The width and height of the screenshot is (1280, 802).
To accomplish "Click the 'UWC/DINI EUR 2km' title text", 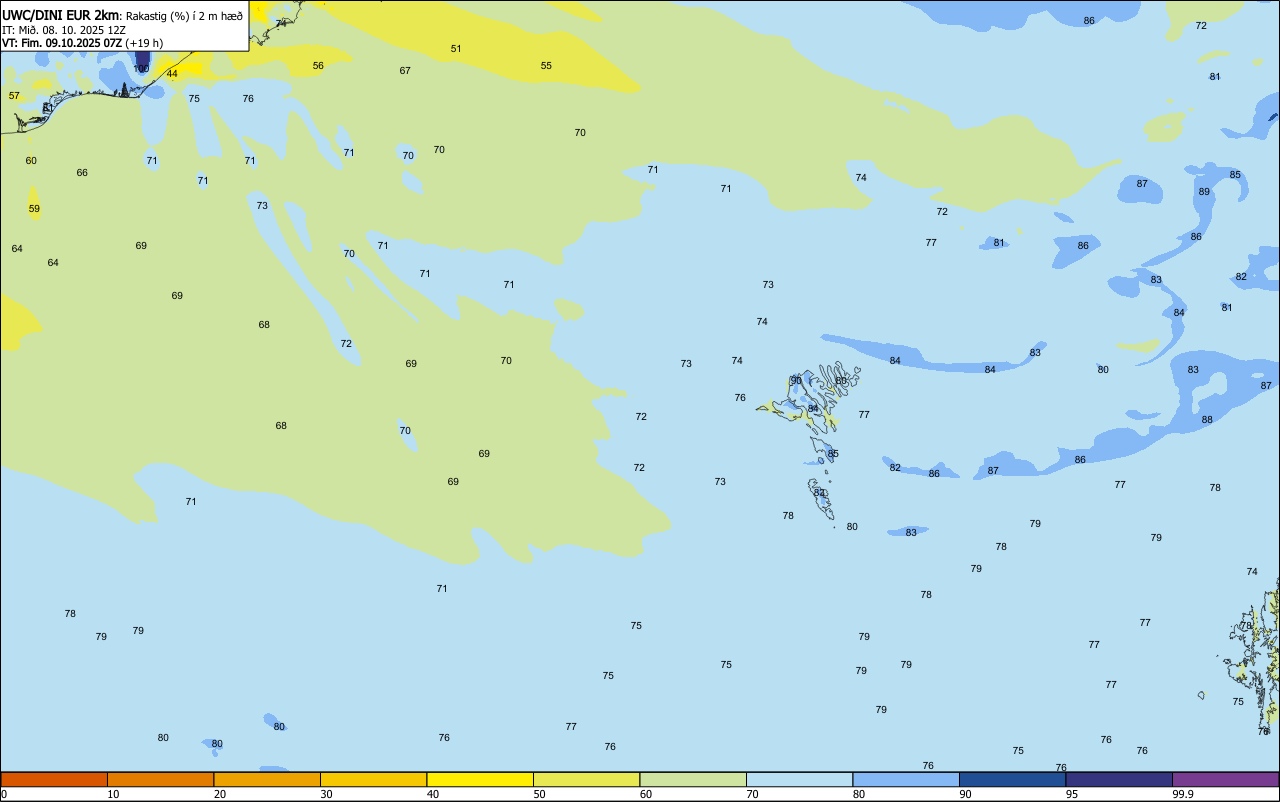I will pos(61,15).
